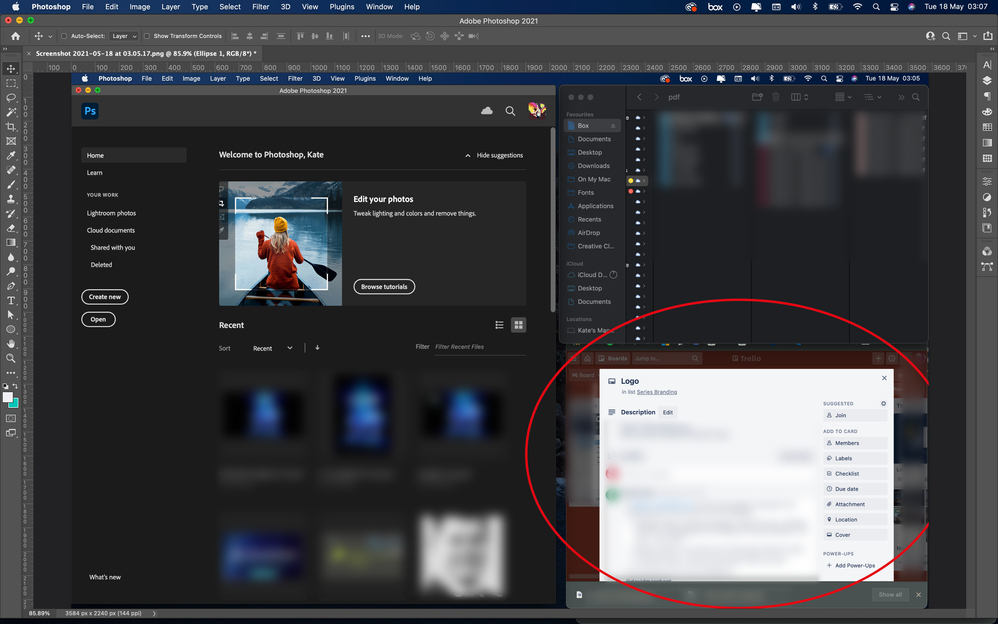
Task: Reset to default foreground and background colors
Action: pos(6,386)
